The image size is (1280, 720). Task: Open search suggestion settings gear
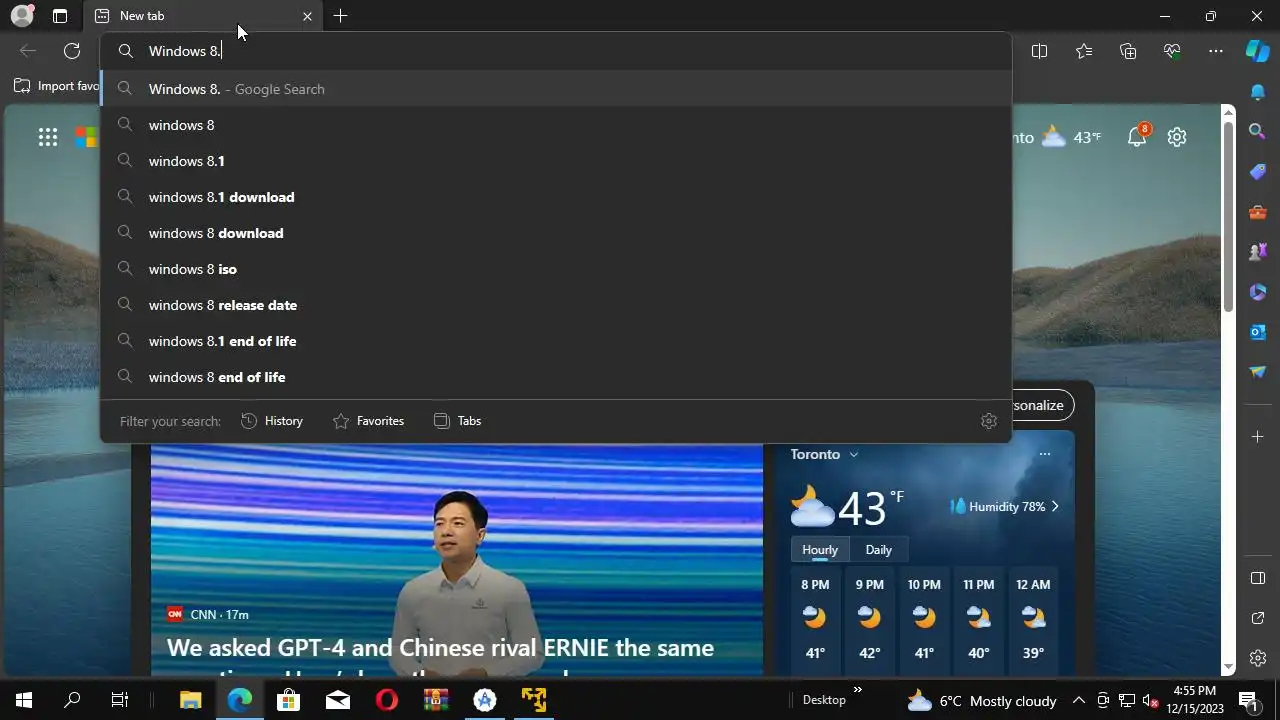tap(989, 421)
